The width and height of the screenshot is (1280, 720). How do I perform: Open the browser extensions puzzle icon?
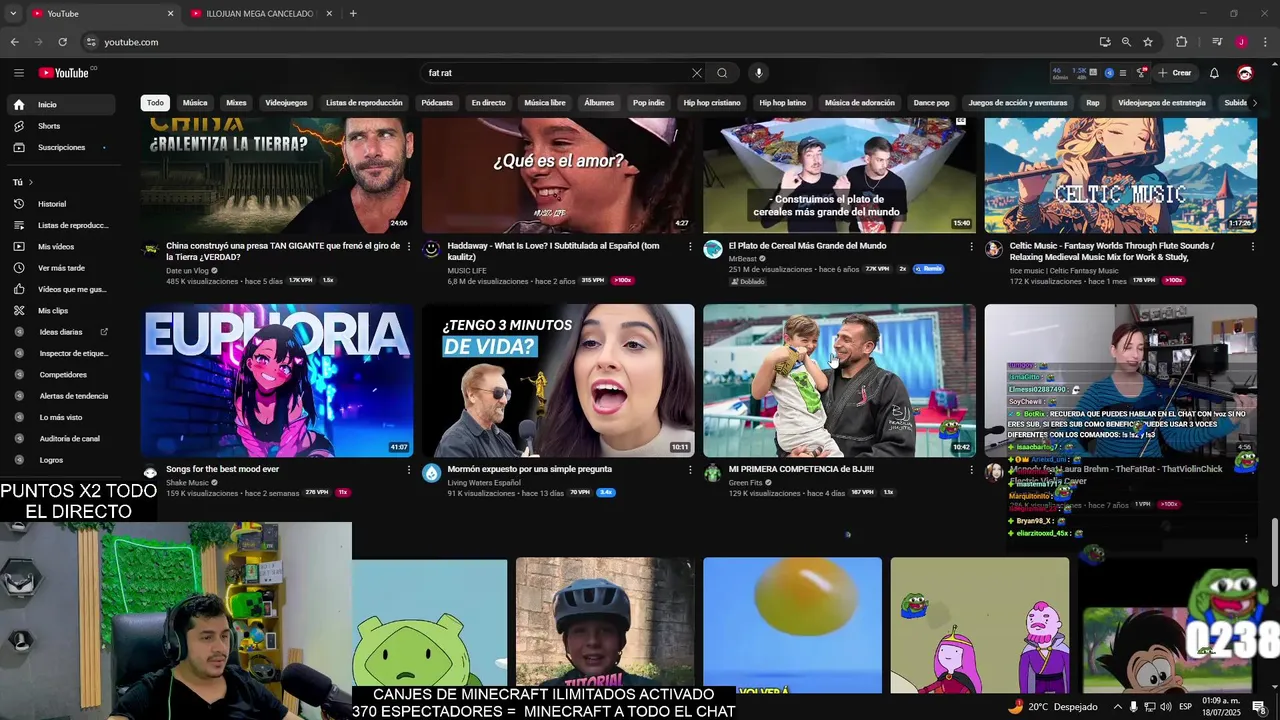pyautogui.click(x=1181, y=42)
